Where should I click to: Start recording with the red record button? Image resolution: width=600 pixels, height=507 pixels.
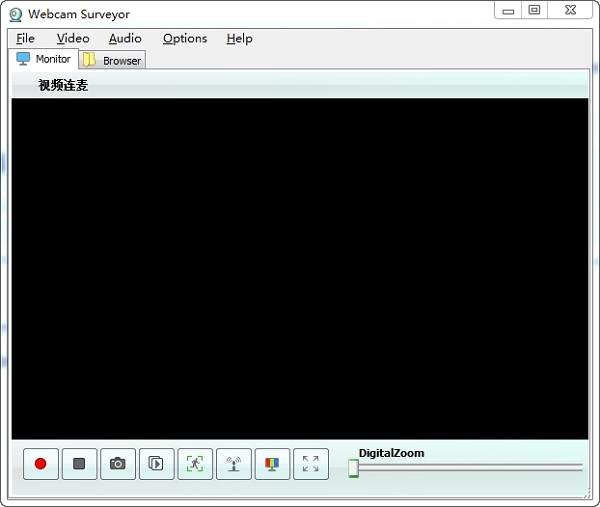(41, 464)
